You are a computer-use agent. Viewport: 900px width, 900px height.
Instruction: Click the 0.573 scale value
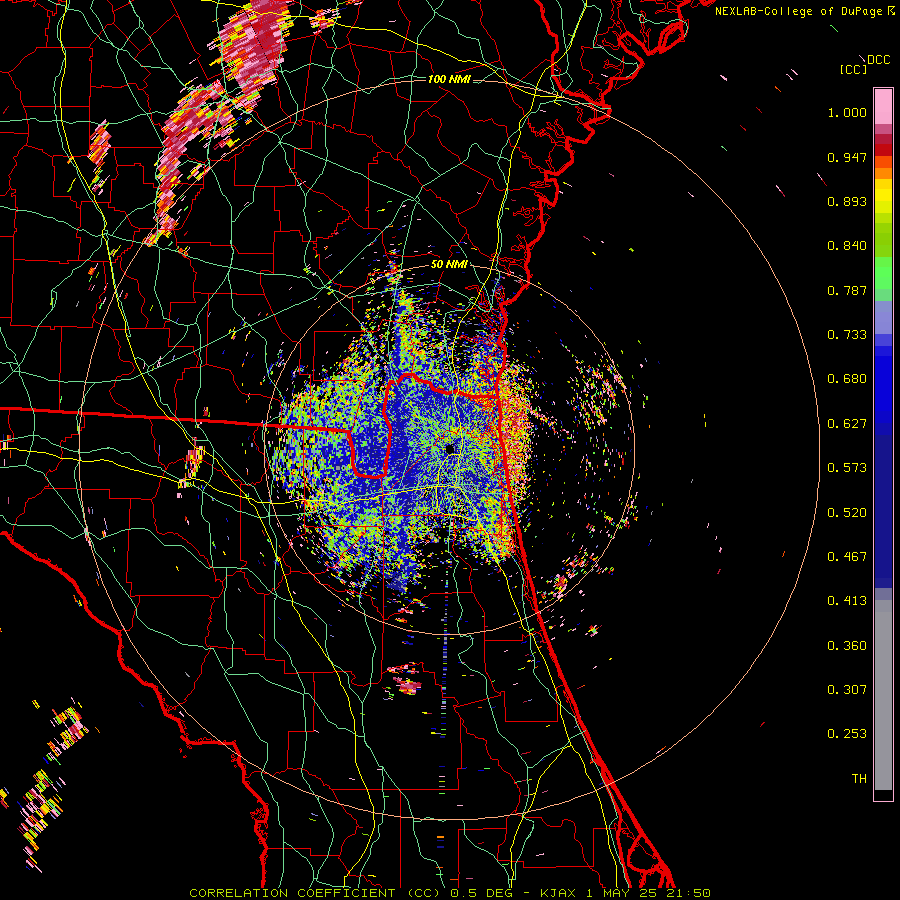[847, 468]
